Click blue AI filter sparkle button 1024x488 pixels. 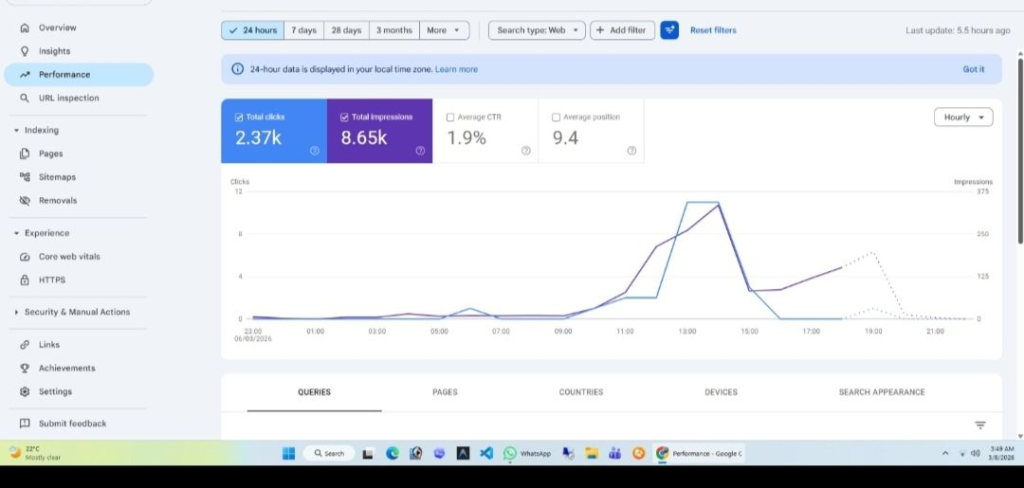coord(669,30)
